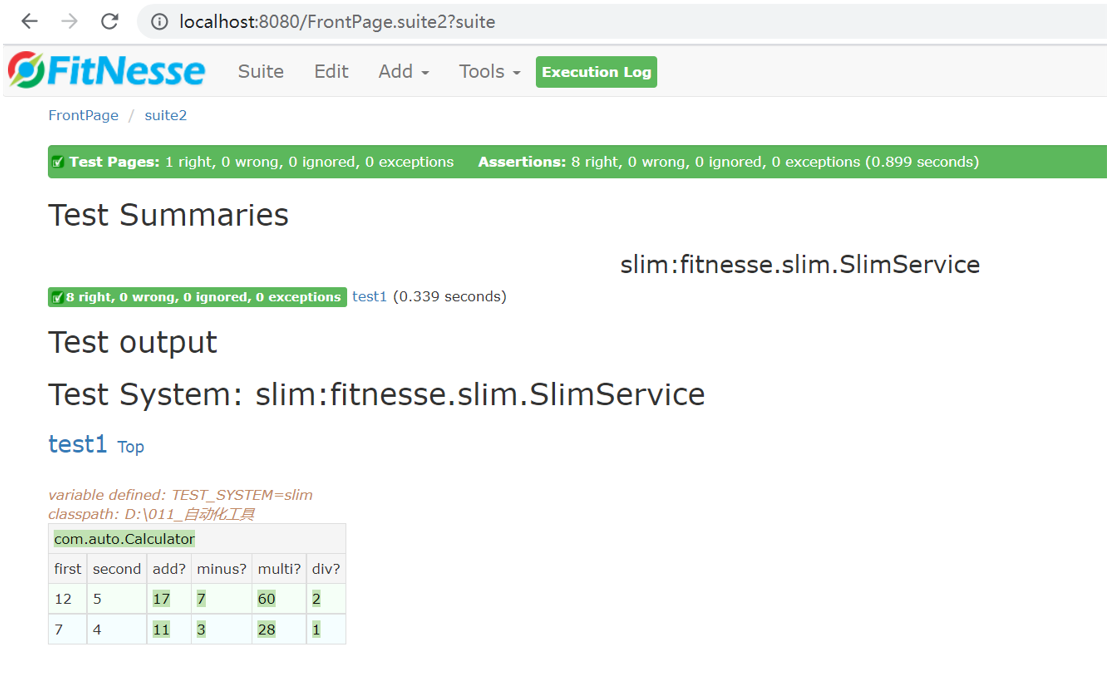1110x680 pixels.
Task: Open the test1 link in Test Summaries
Action: tap(370, 296)
